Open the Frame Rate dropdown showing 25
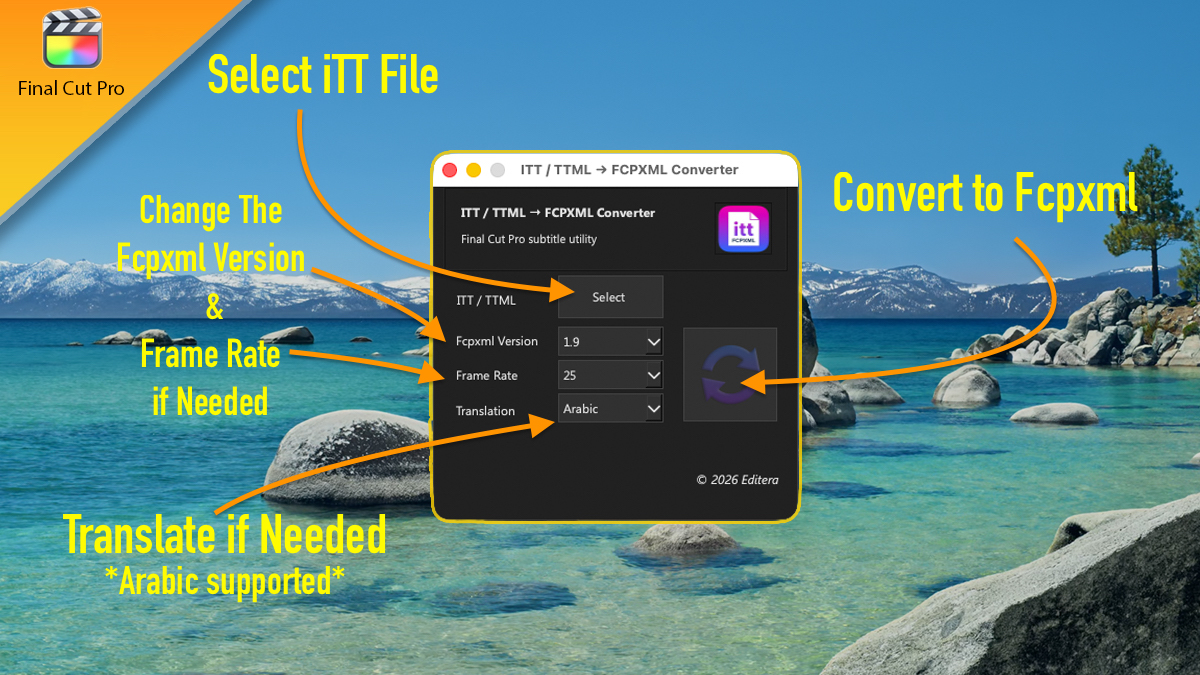 click(610, 374)
